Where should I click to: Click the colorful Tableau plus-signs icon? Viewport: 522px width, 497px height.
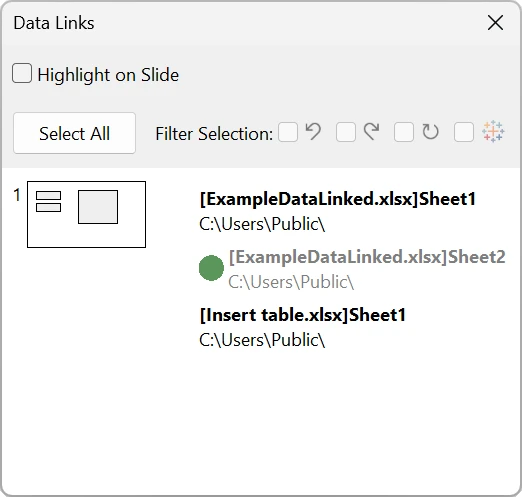click(493, 131)
